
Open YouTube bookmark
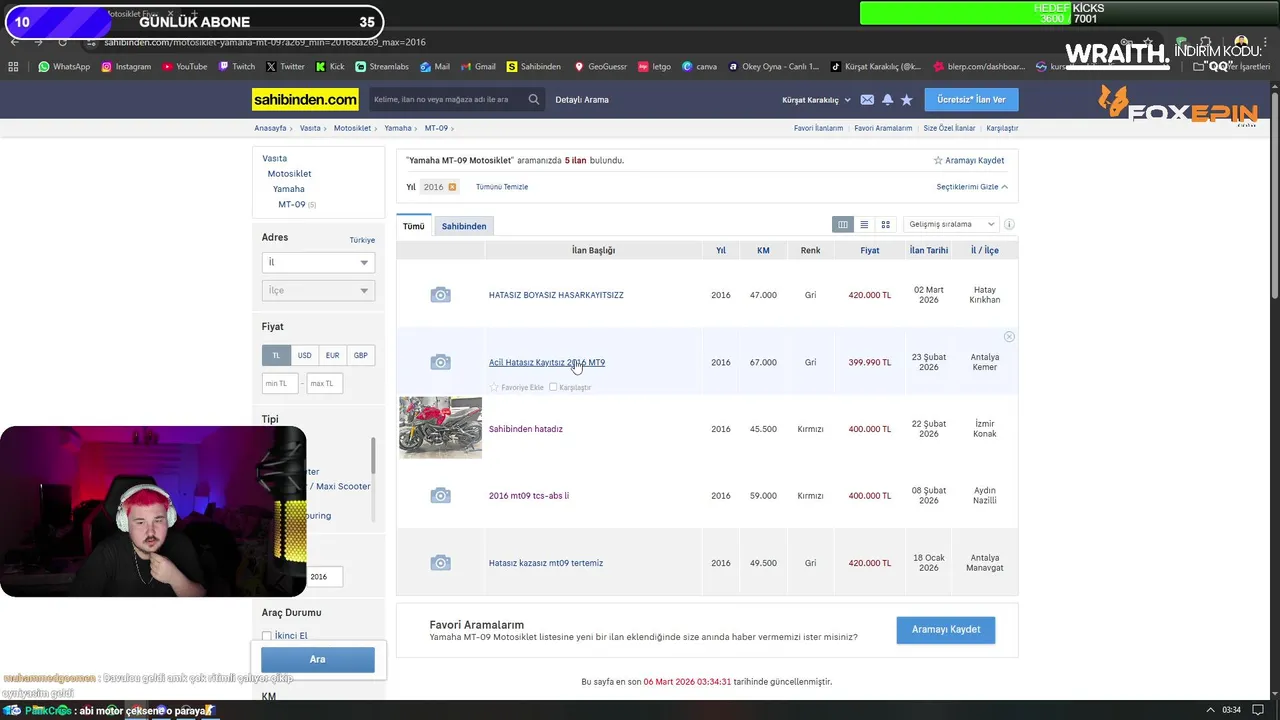point(184,67)
